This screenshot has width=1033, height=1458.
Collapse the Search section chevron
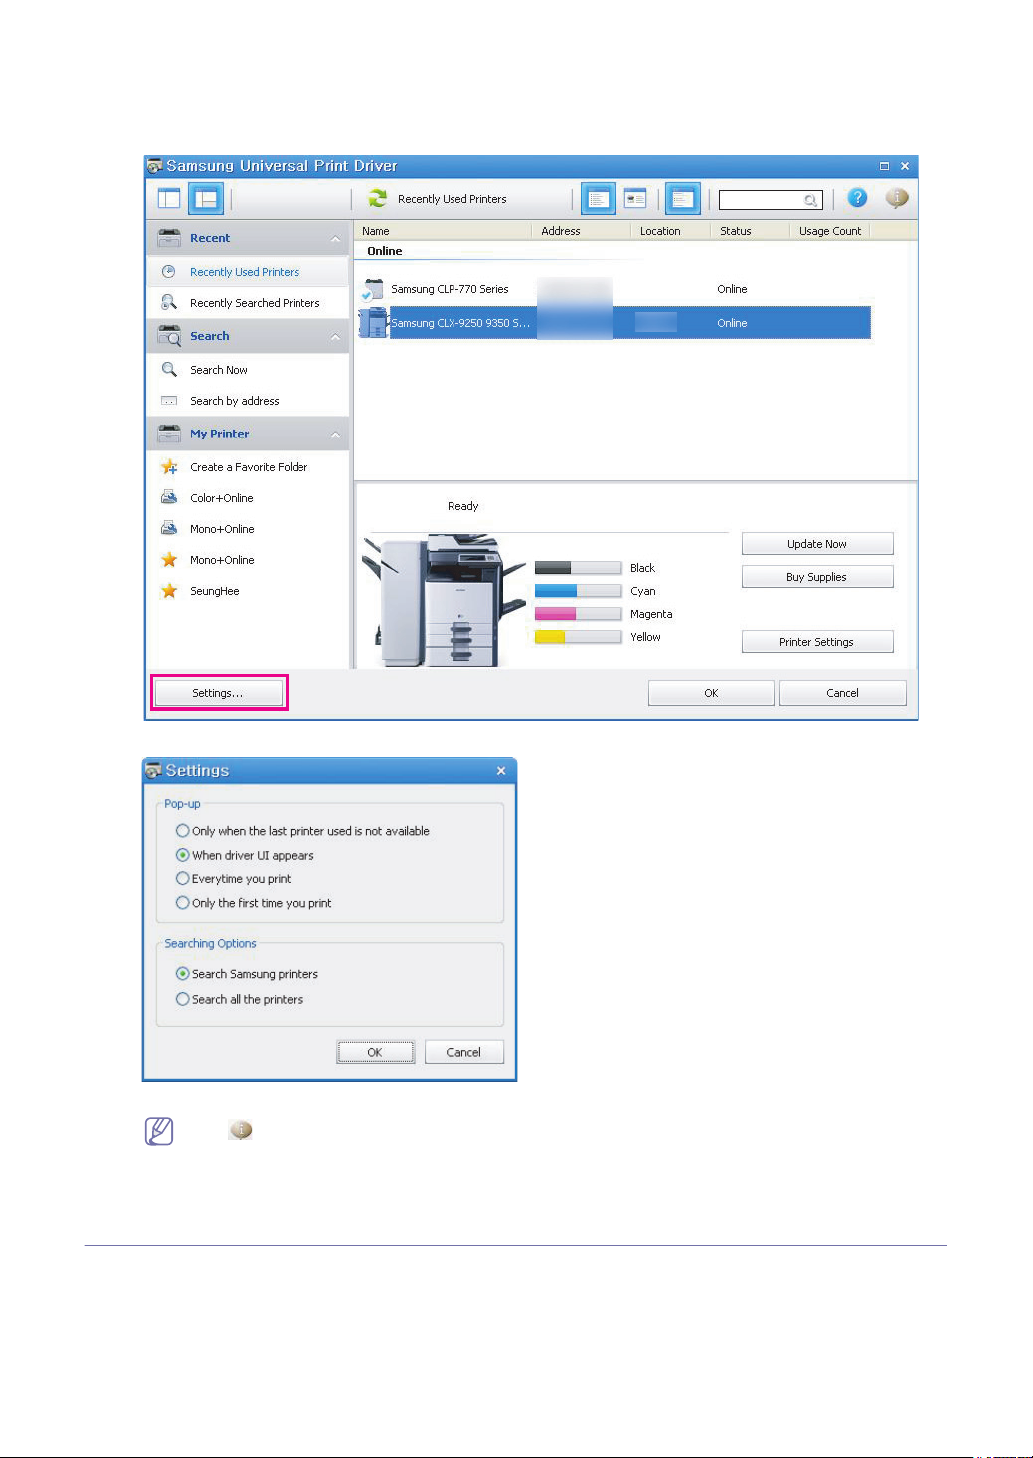(335, 337)
